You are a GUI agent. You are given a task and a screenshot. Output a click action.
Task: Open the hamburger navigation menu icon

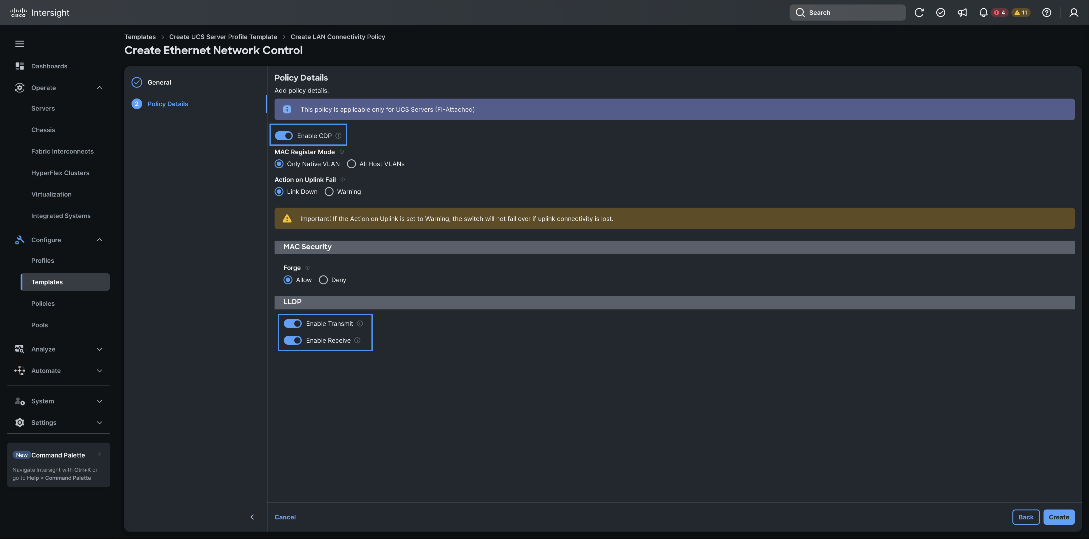(x=19, y=44)
